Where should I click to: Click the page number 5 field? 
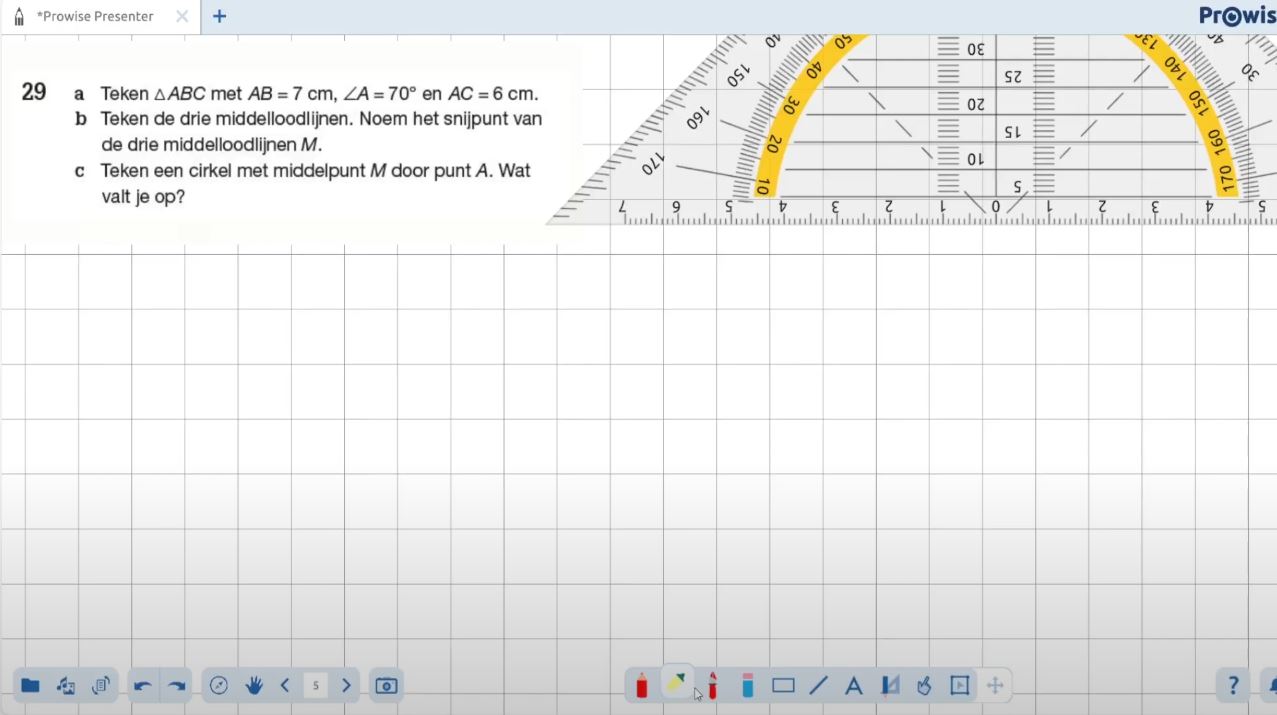pyautogui.click(x=315, y=686)
